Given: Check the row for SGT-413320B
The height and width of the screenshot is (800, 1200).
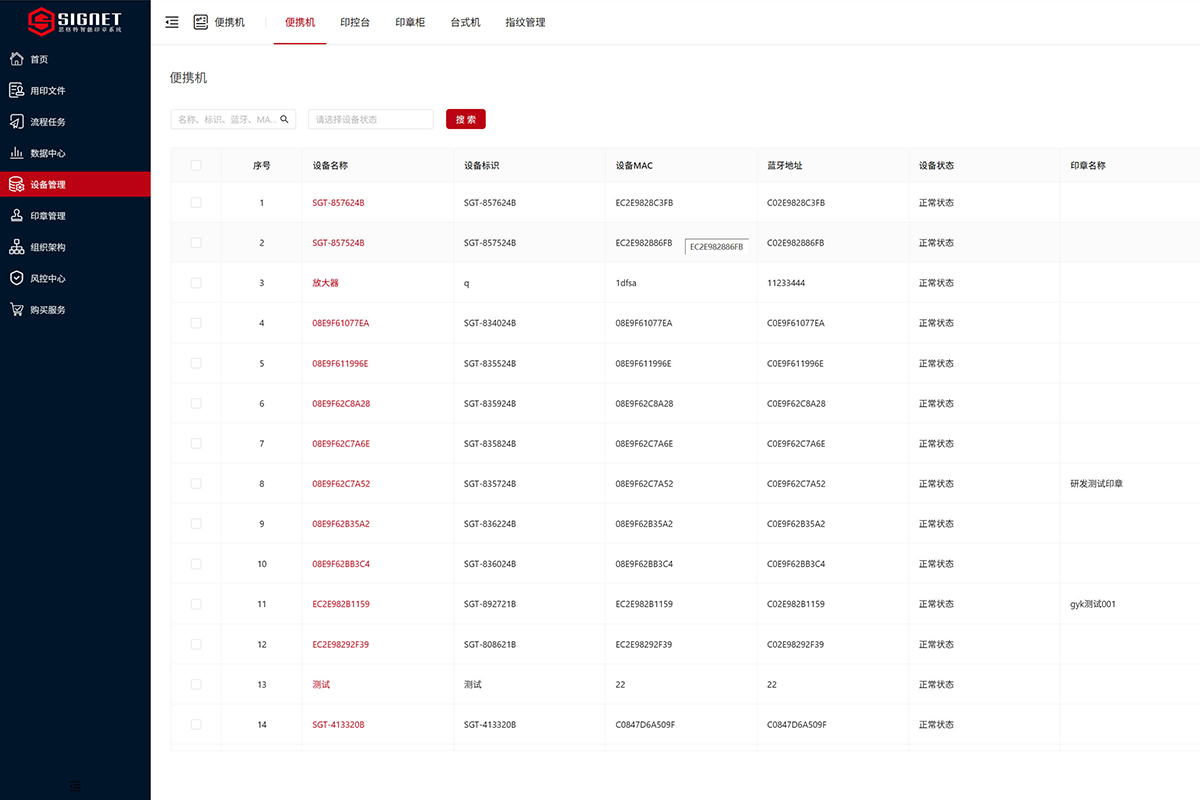Looking at the screenshot, I should tap(196, 724).
